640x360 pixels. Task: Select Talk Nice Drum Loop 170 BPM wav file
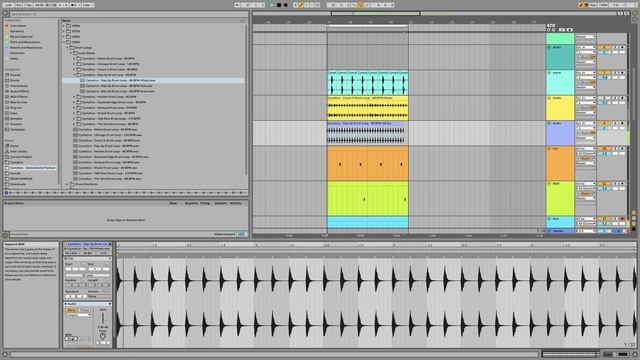click(x=109, y=173)
